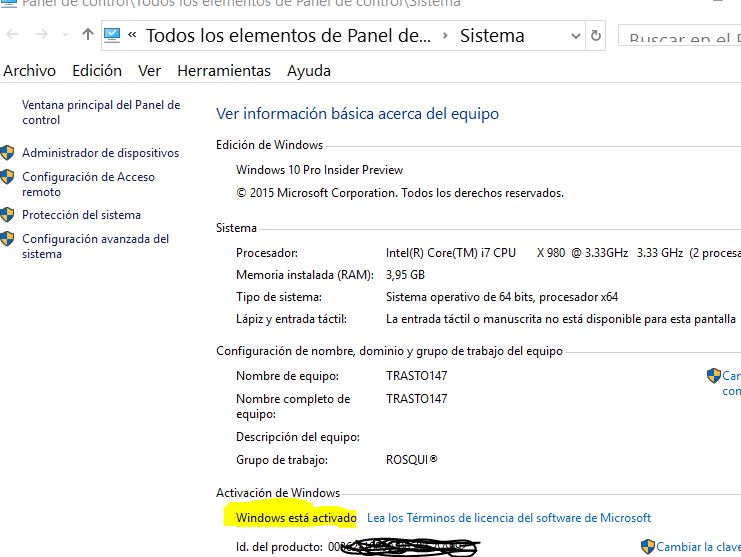Image resolution: width=741 pixels, height=557 pixels.
Task: Open Configuración avanzada del sistema link
Action: coord(95,246)
